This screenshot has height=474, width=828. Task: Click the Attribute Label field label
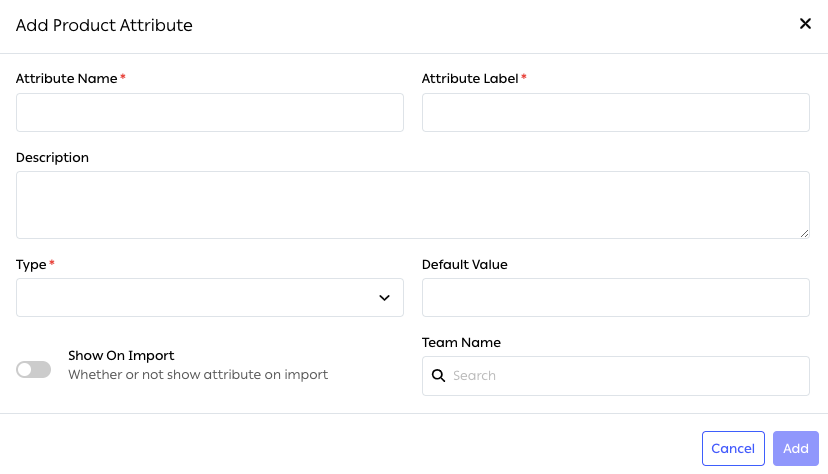470,78
